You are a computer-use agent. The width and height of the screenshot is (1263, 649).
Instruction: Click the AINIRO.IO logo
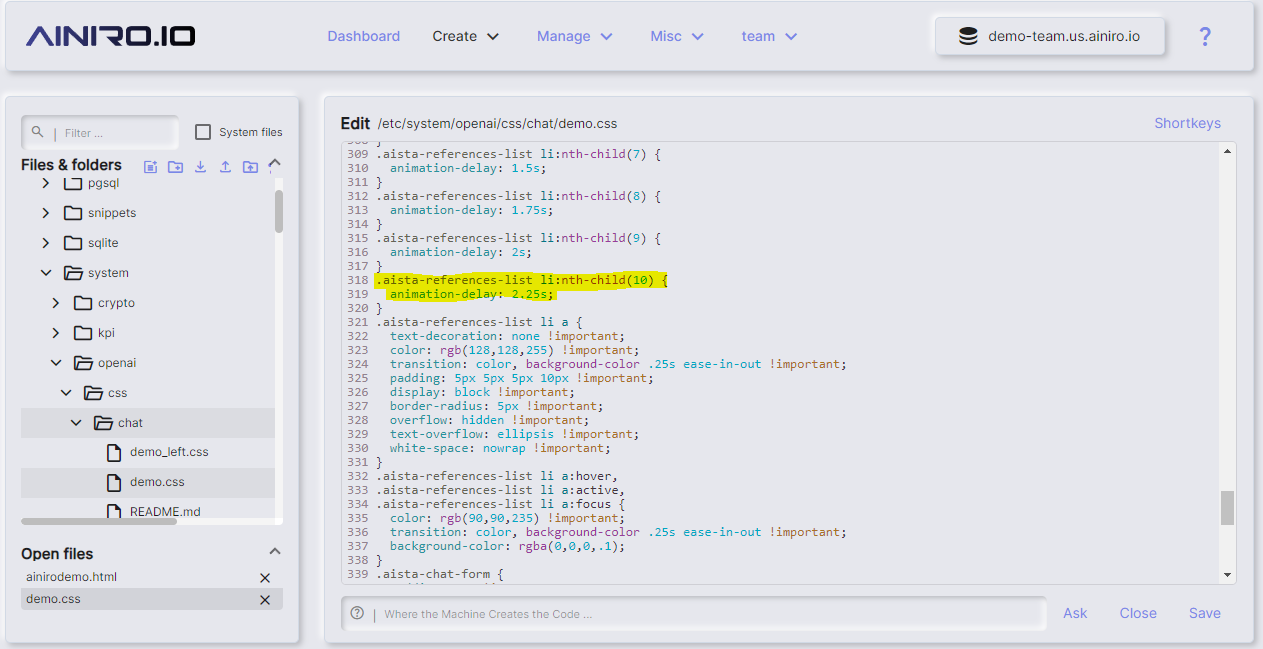tap(110, 36)
